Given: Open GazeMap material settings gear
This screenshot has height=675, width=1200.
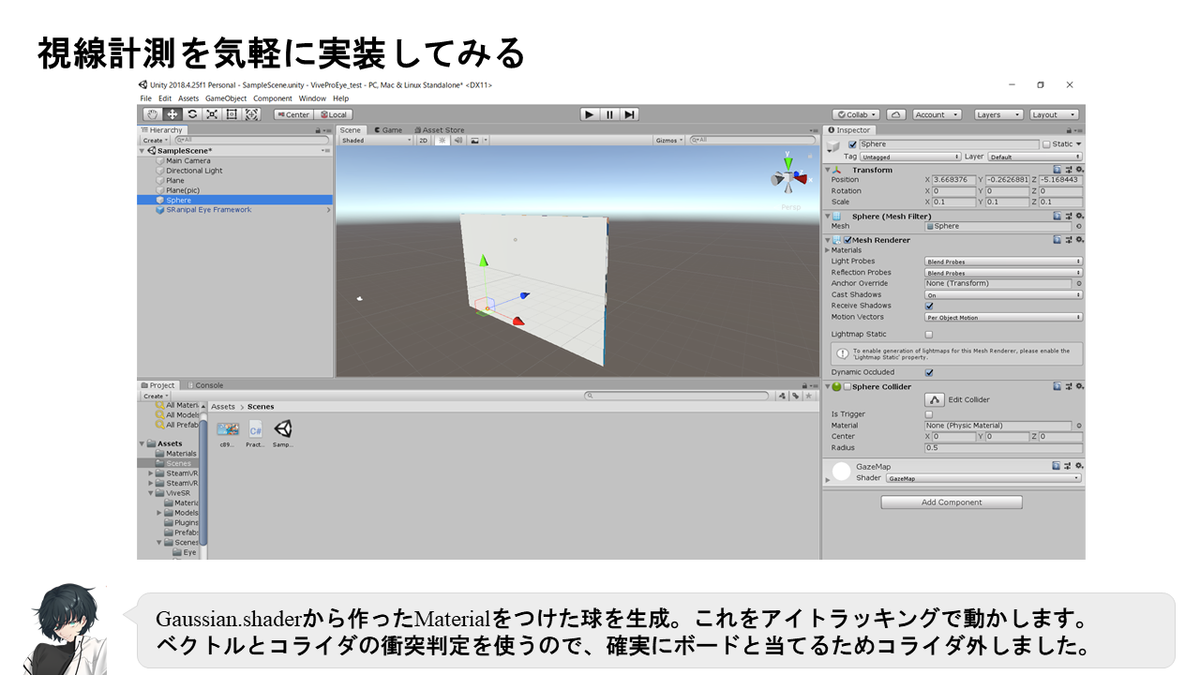Looking at the screenshot, I should 1079,466.
